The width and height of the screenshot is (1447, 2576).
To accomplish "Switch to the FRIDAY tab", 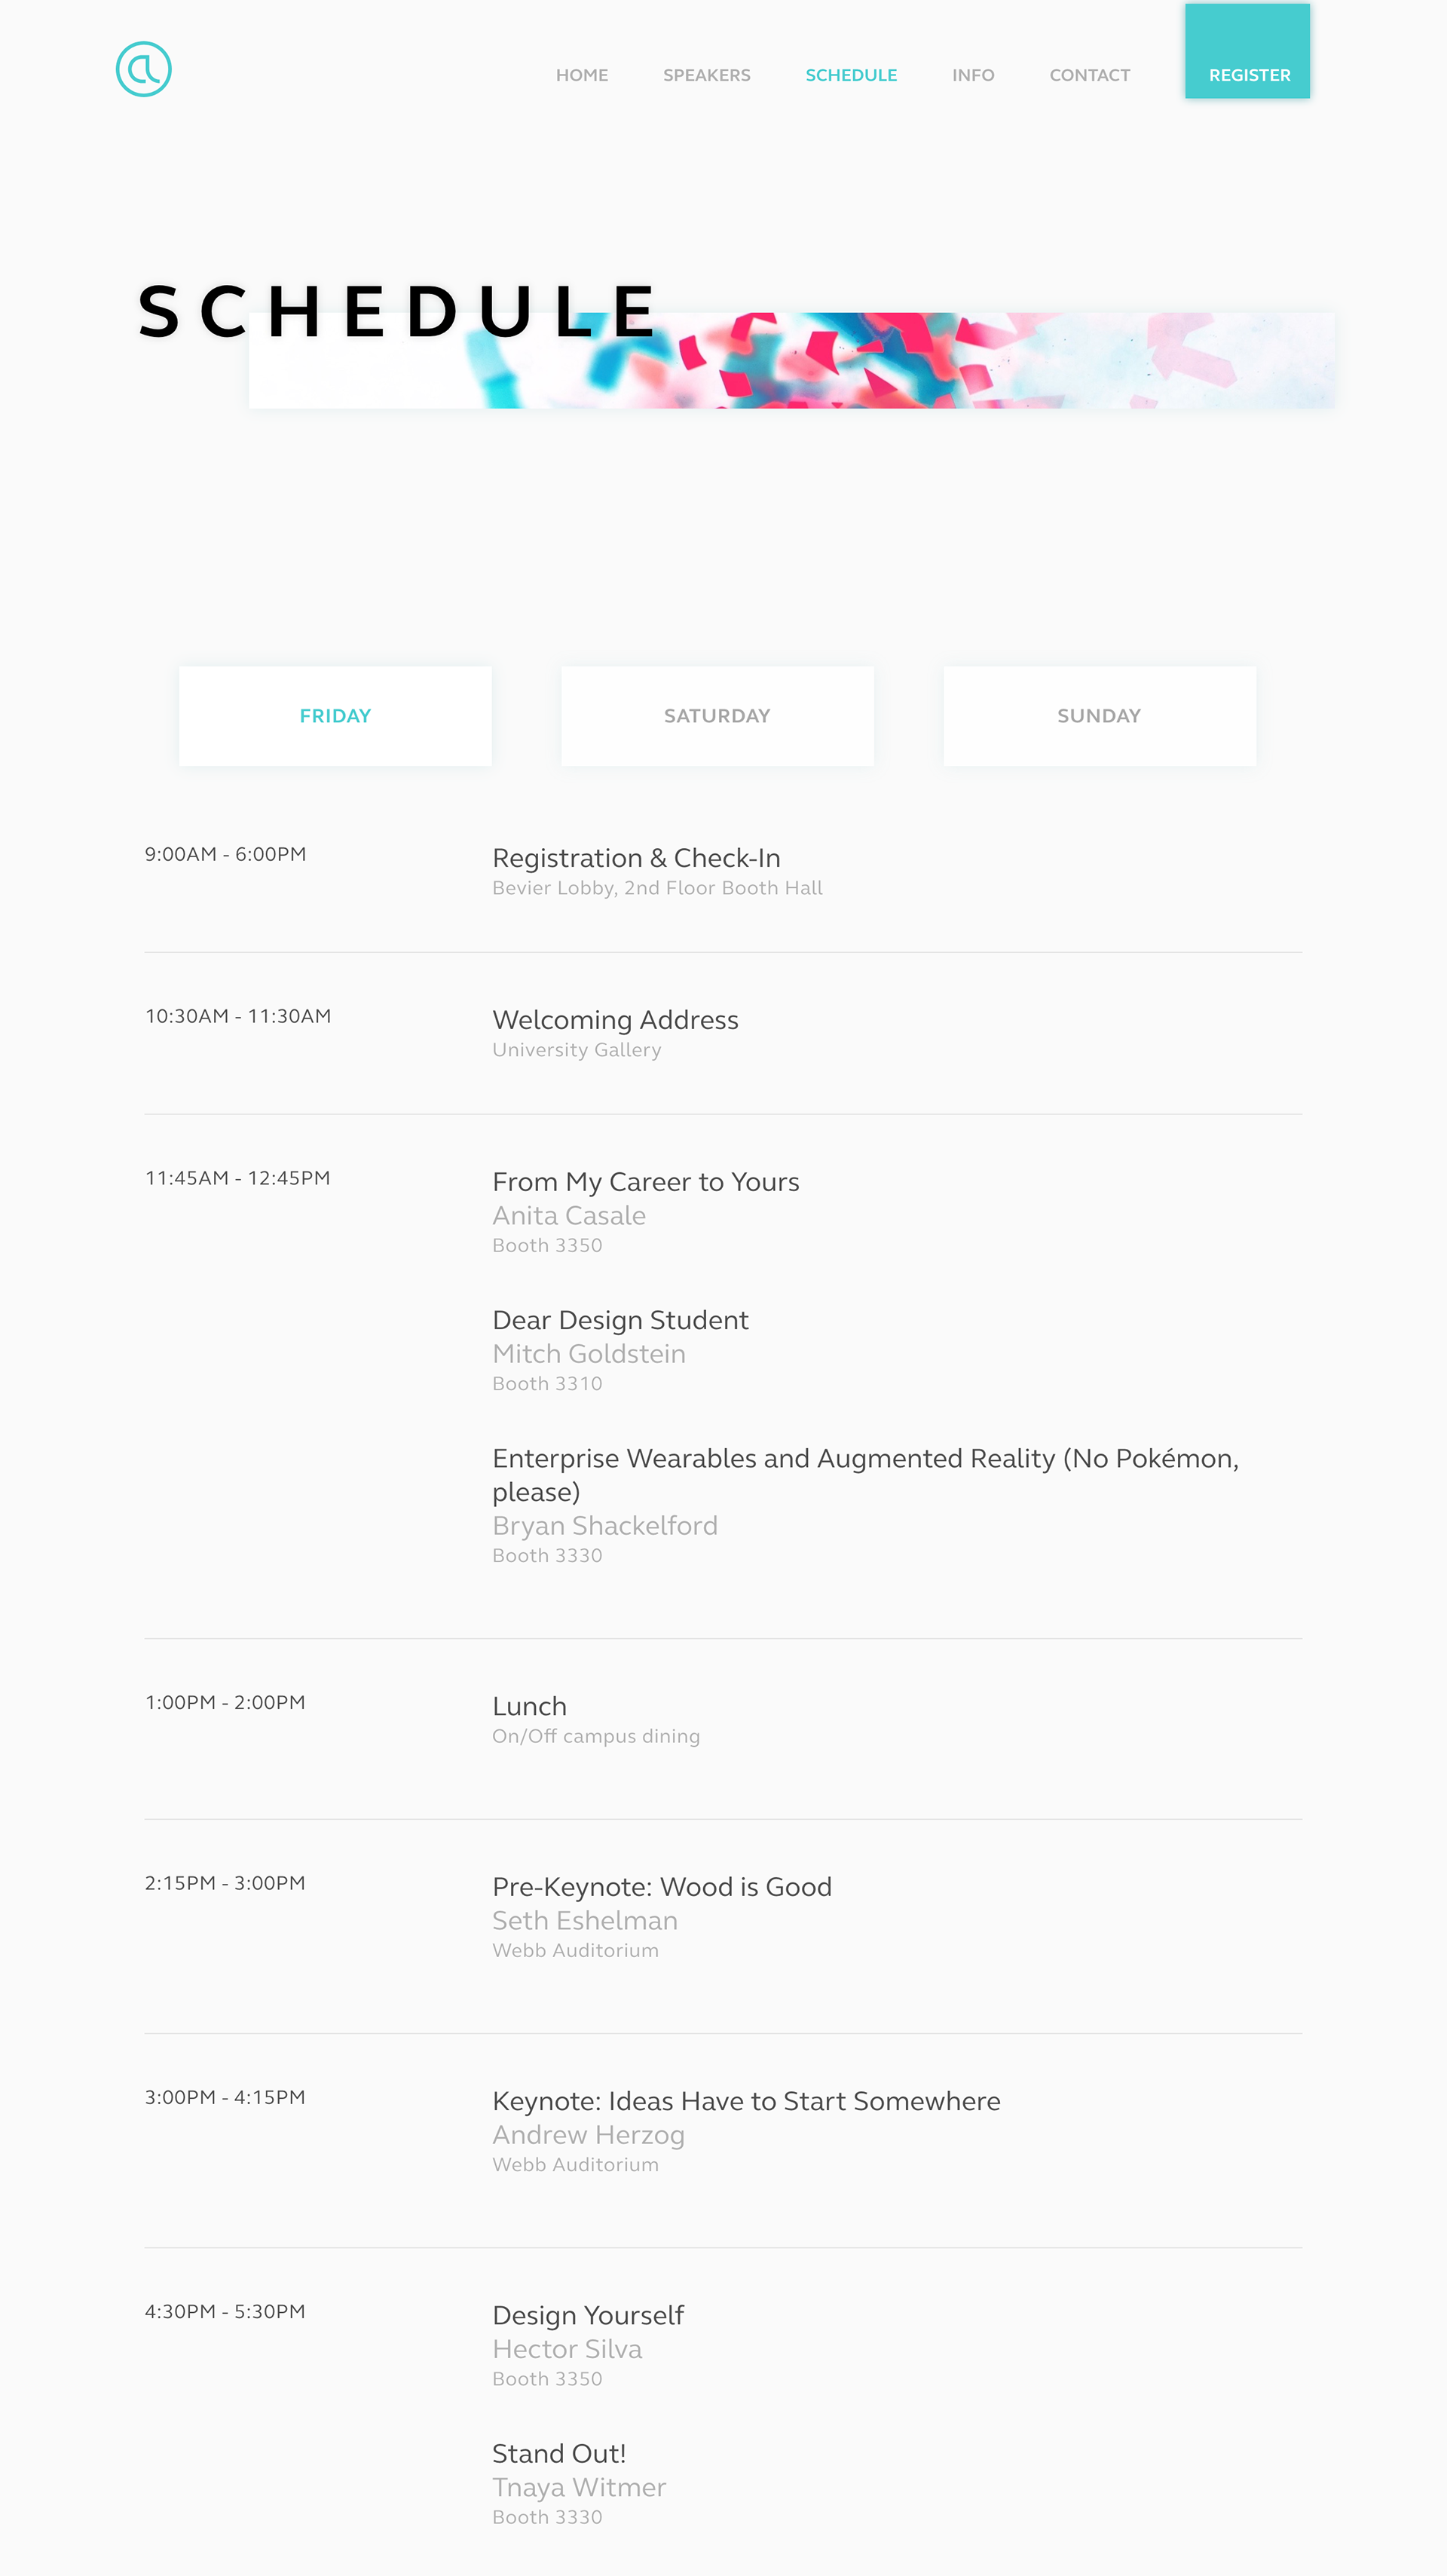I will click(x=335, y=716).
